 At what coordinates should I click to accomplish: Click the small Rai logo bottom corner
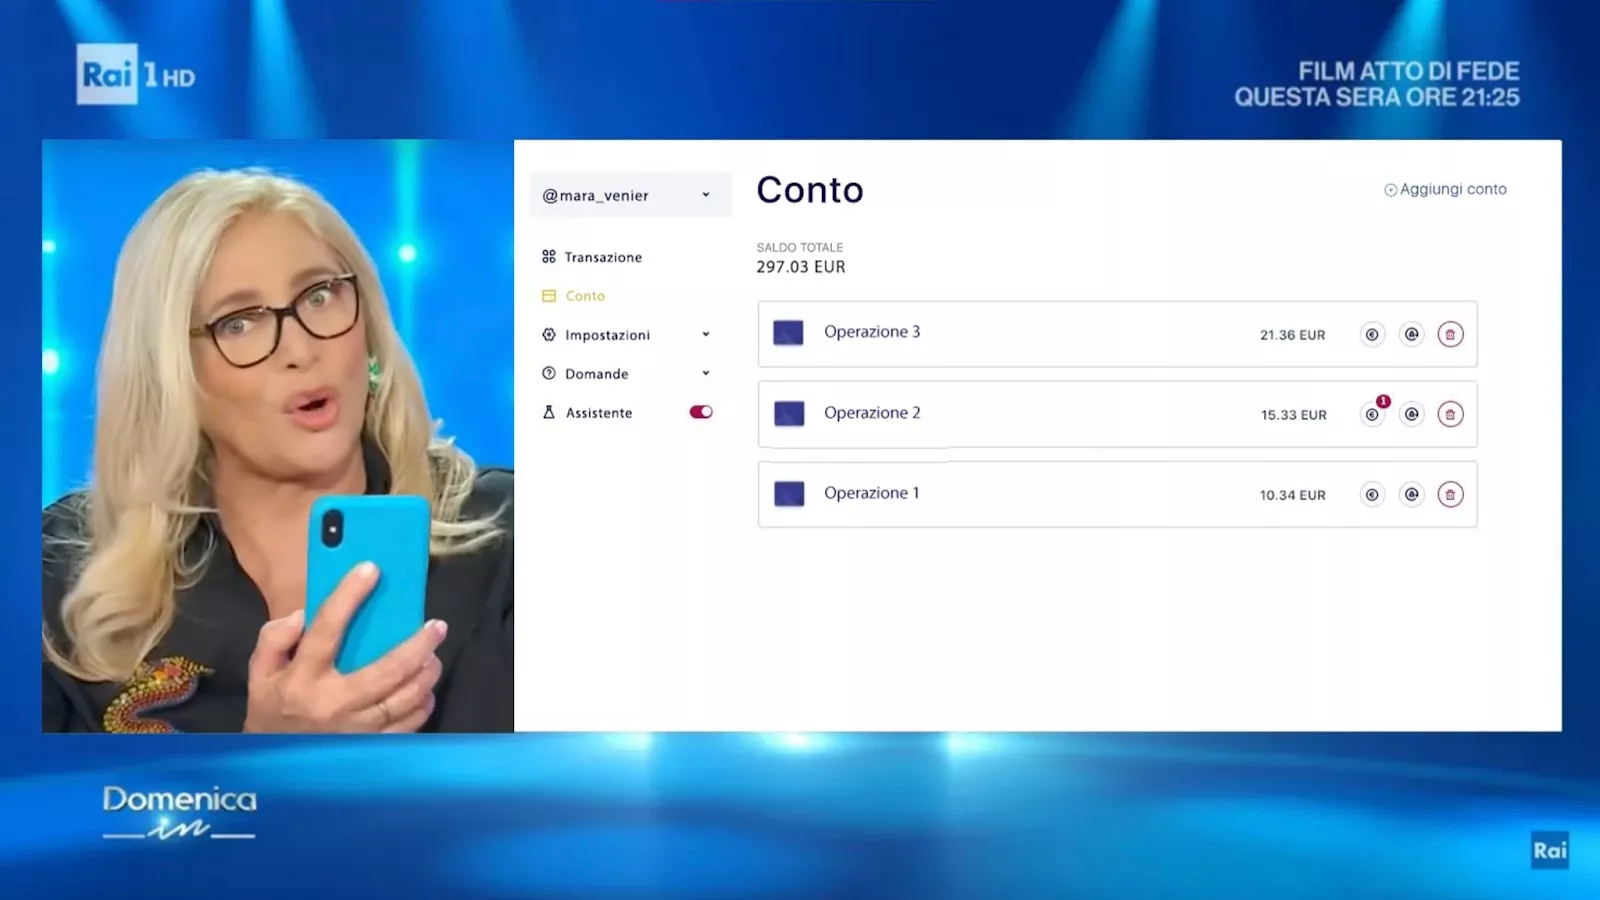click(x=1549, y=850)
